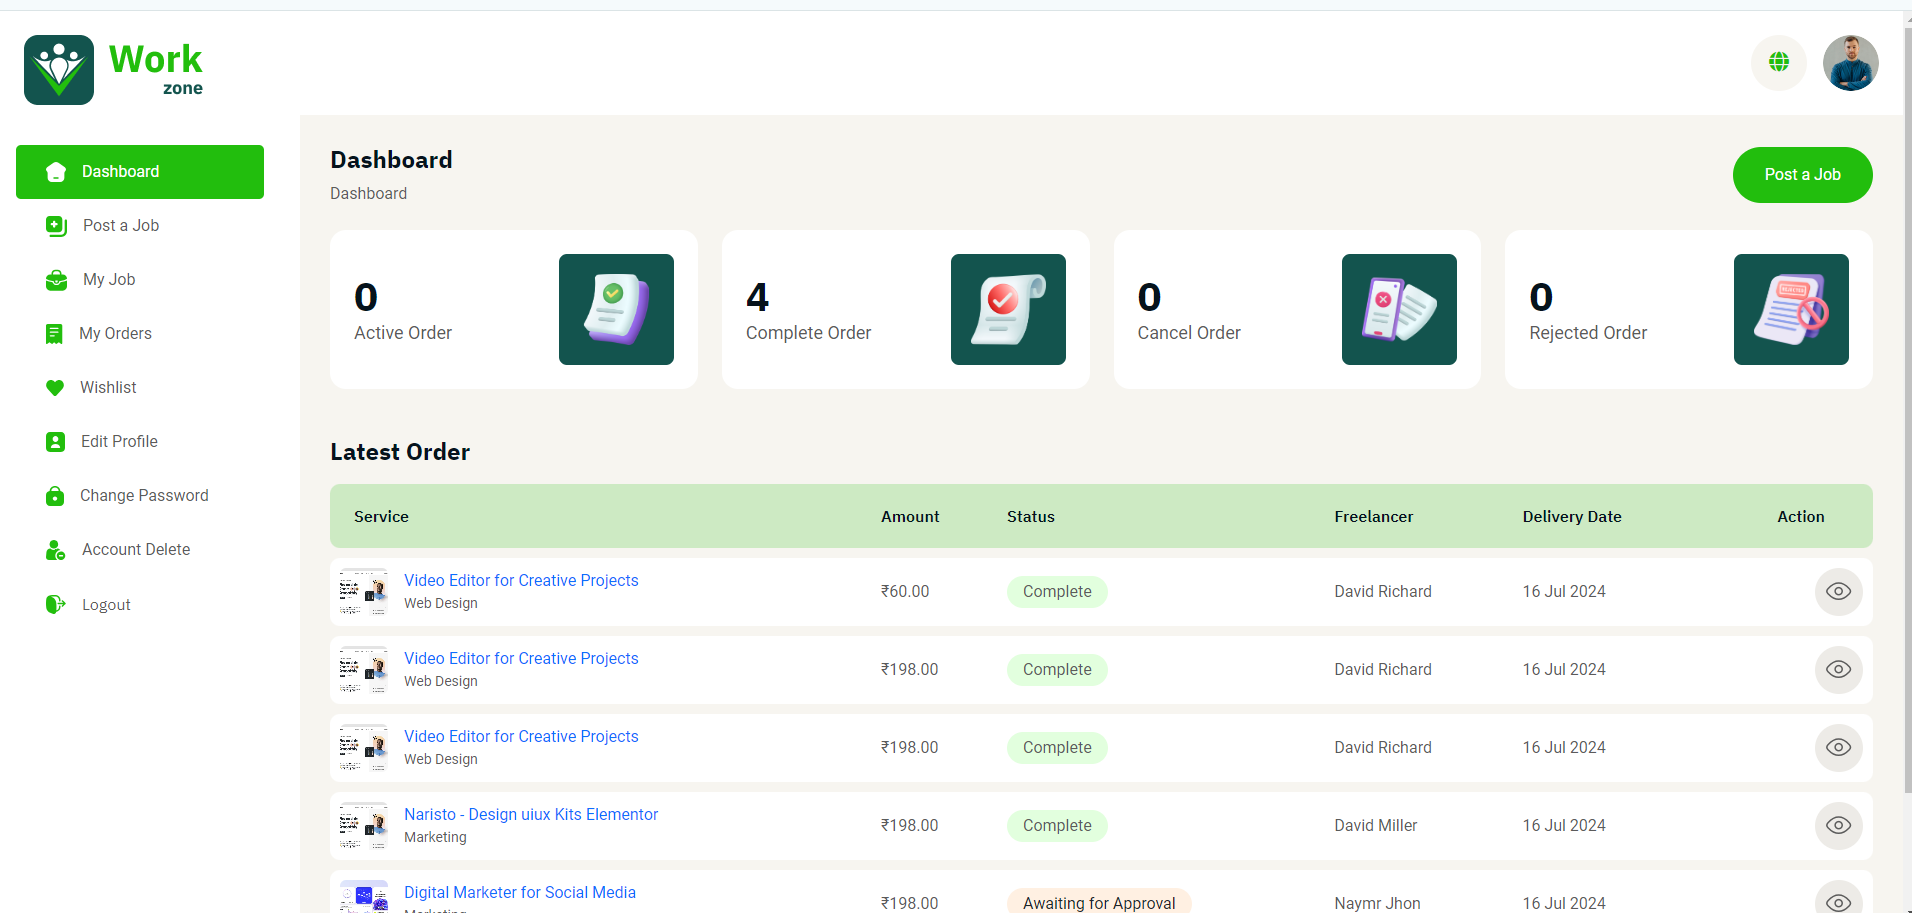
Task: Click the Rejected Order icon
Action: click(1790, 309)
